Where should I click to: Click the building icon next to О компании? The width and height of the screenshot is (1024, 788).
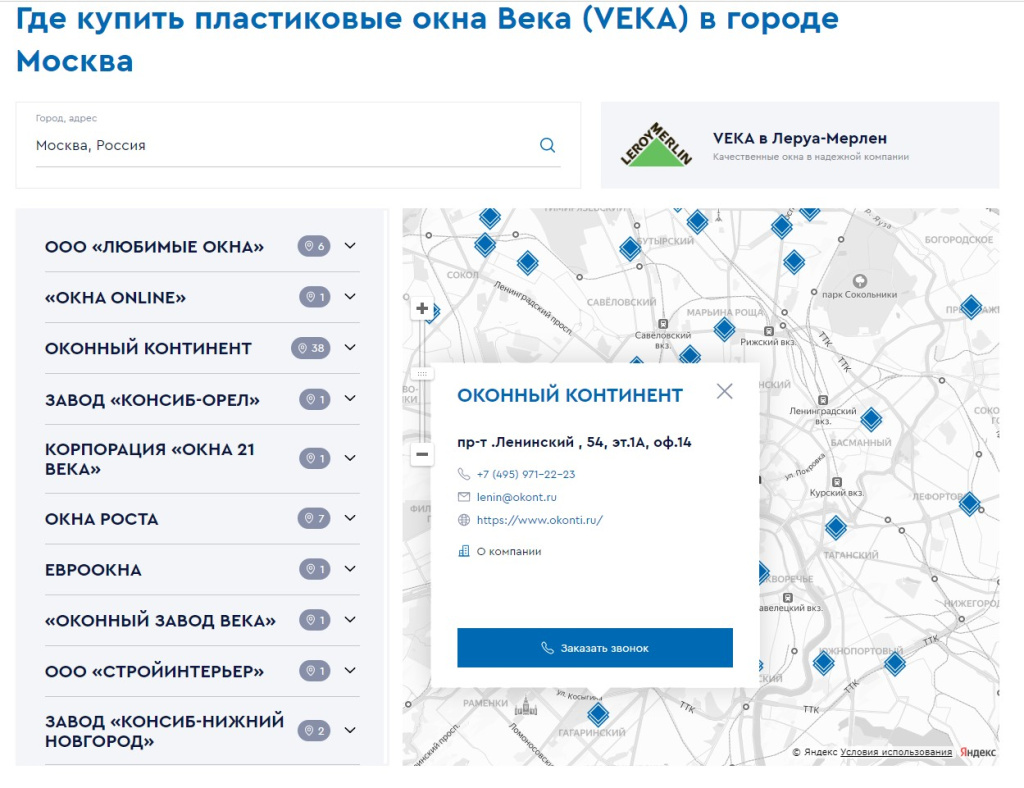[x=464, y=551]
